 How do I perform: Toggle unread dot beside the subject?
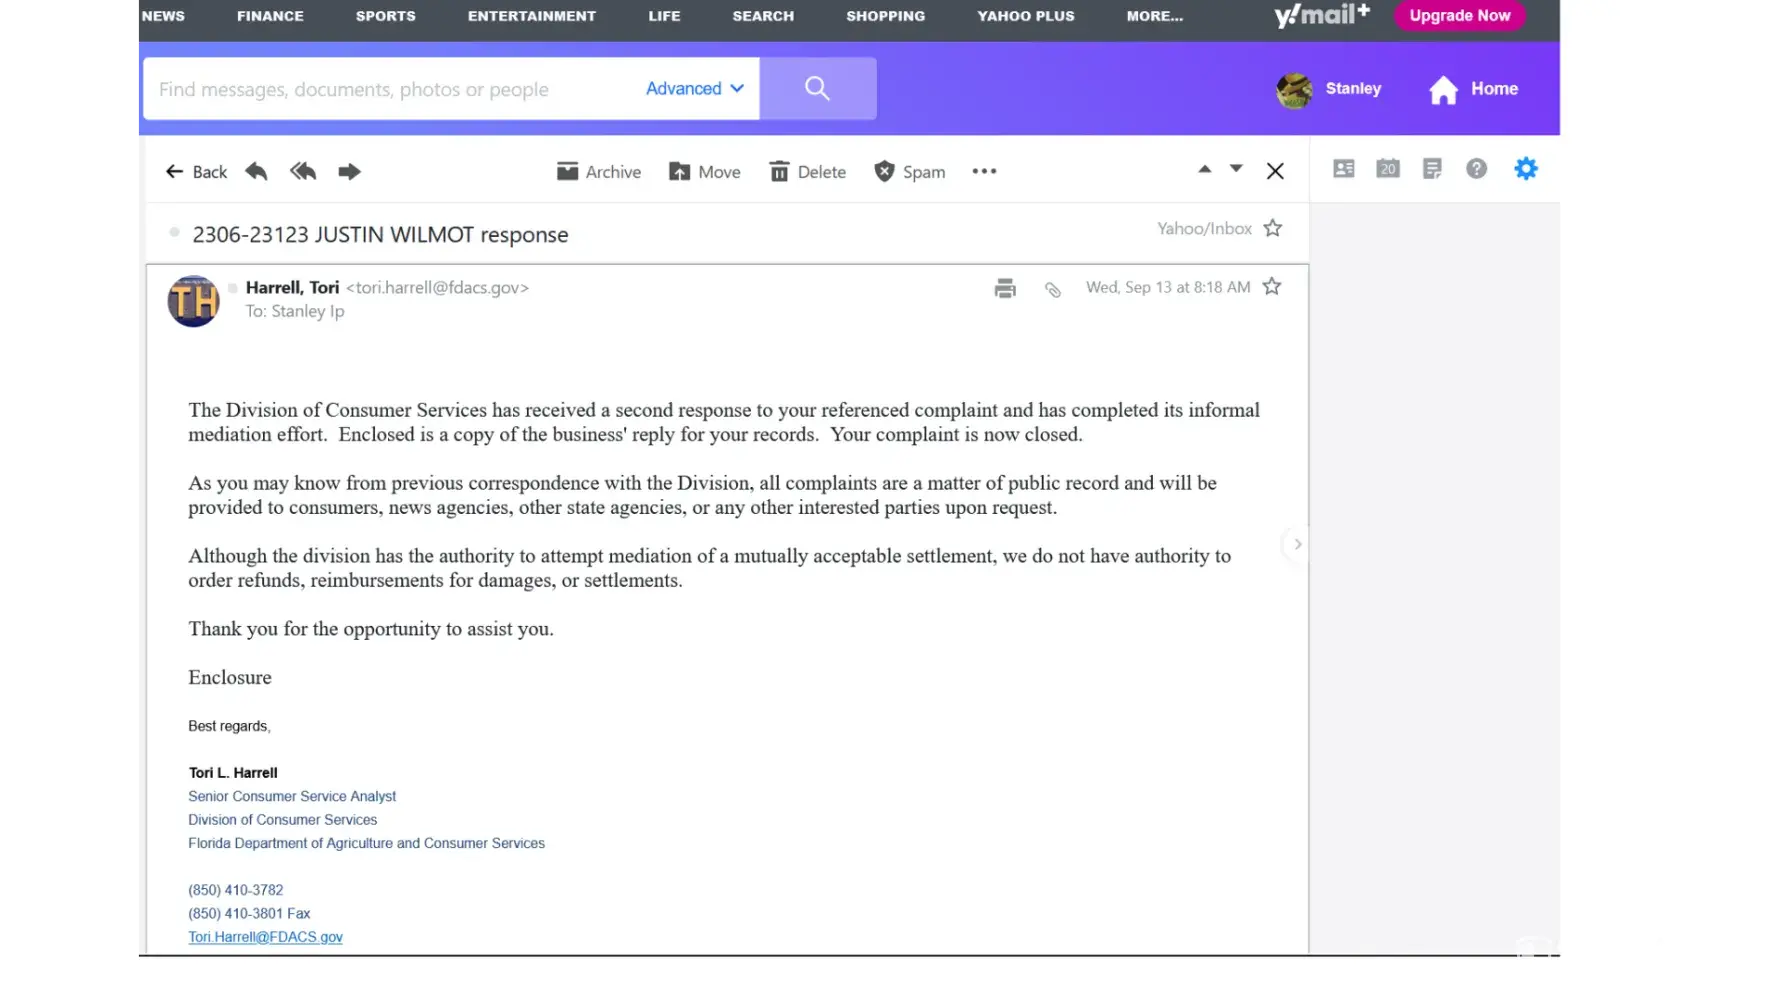(x=175, y=232)
